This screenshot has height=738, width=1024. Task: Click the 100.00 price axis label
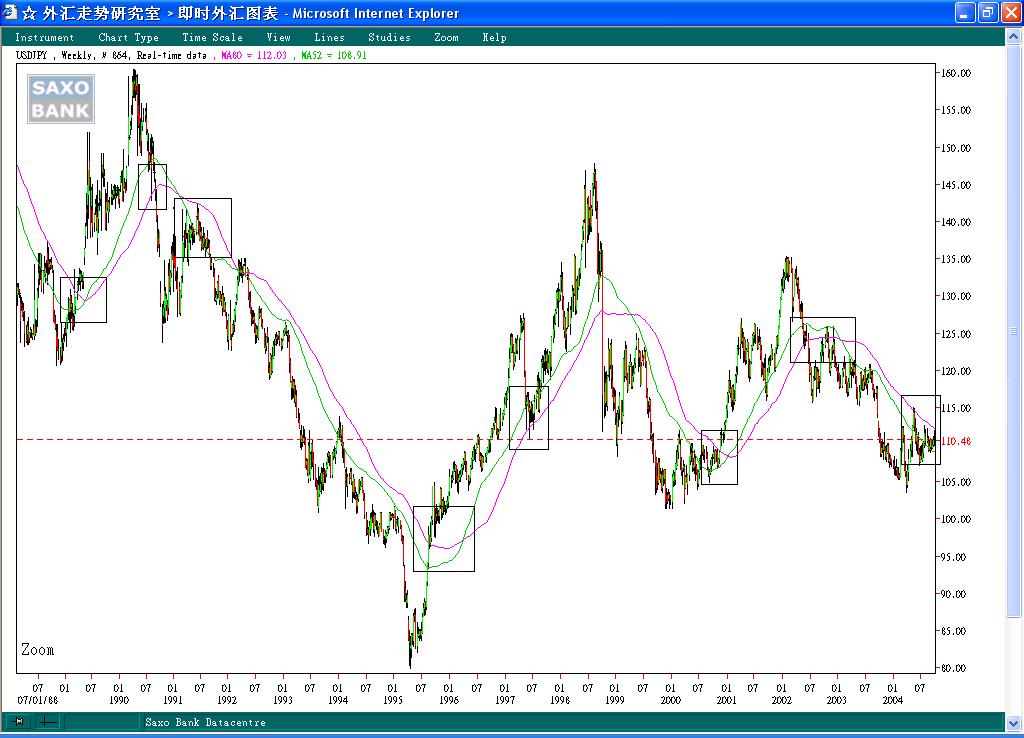[x=956, y=519]
